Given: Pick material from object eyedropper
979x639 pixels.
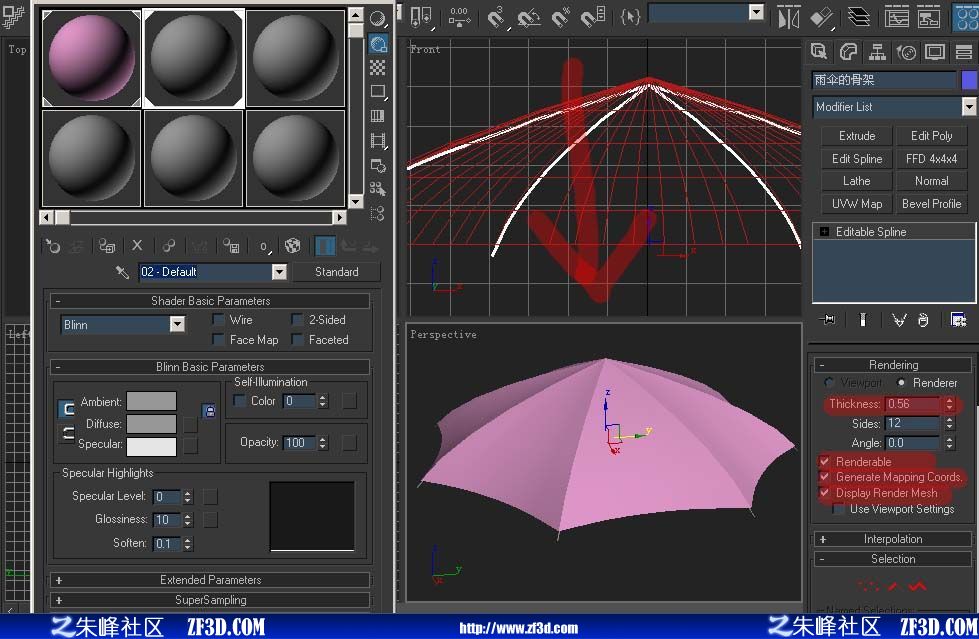Looking at the screenshot, I should [122, 272].
